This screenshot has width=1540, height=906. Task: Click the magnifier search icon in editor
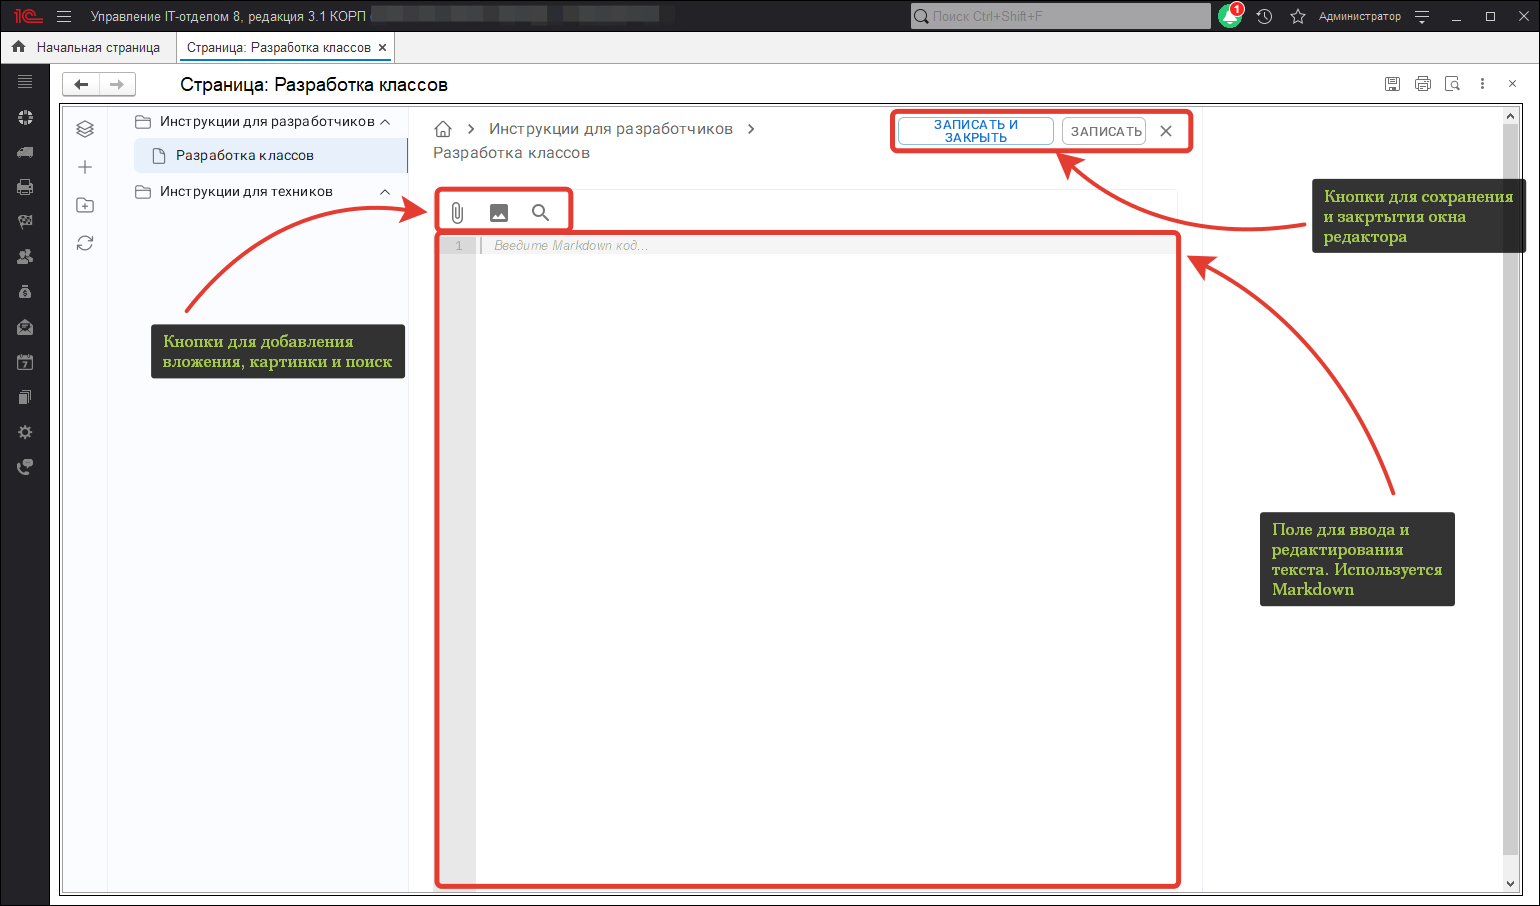pyautogui.click(x=540, y=213)
